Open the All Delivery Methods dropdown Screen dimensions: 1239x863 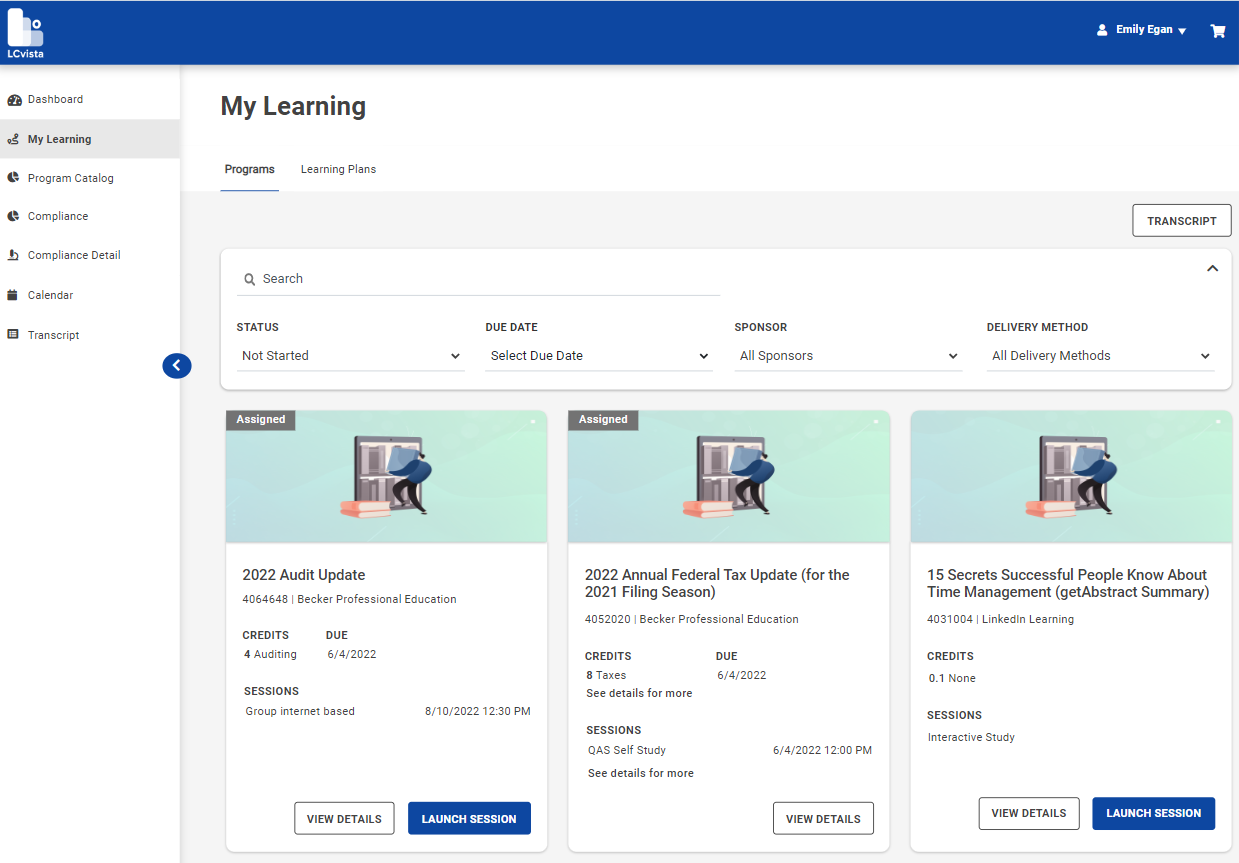pos(1100,355)
